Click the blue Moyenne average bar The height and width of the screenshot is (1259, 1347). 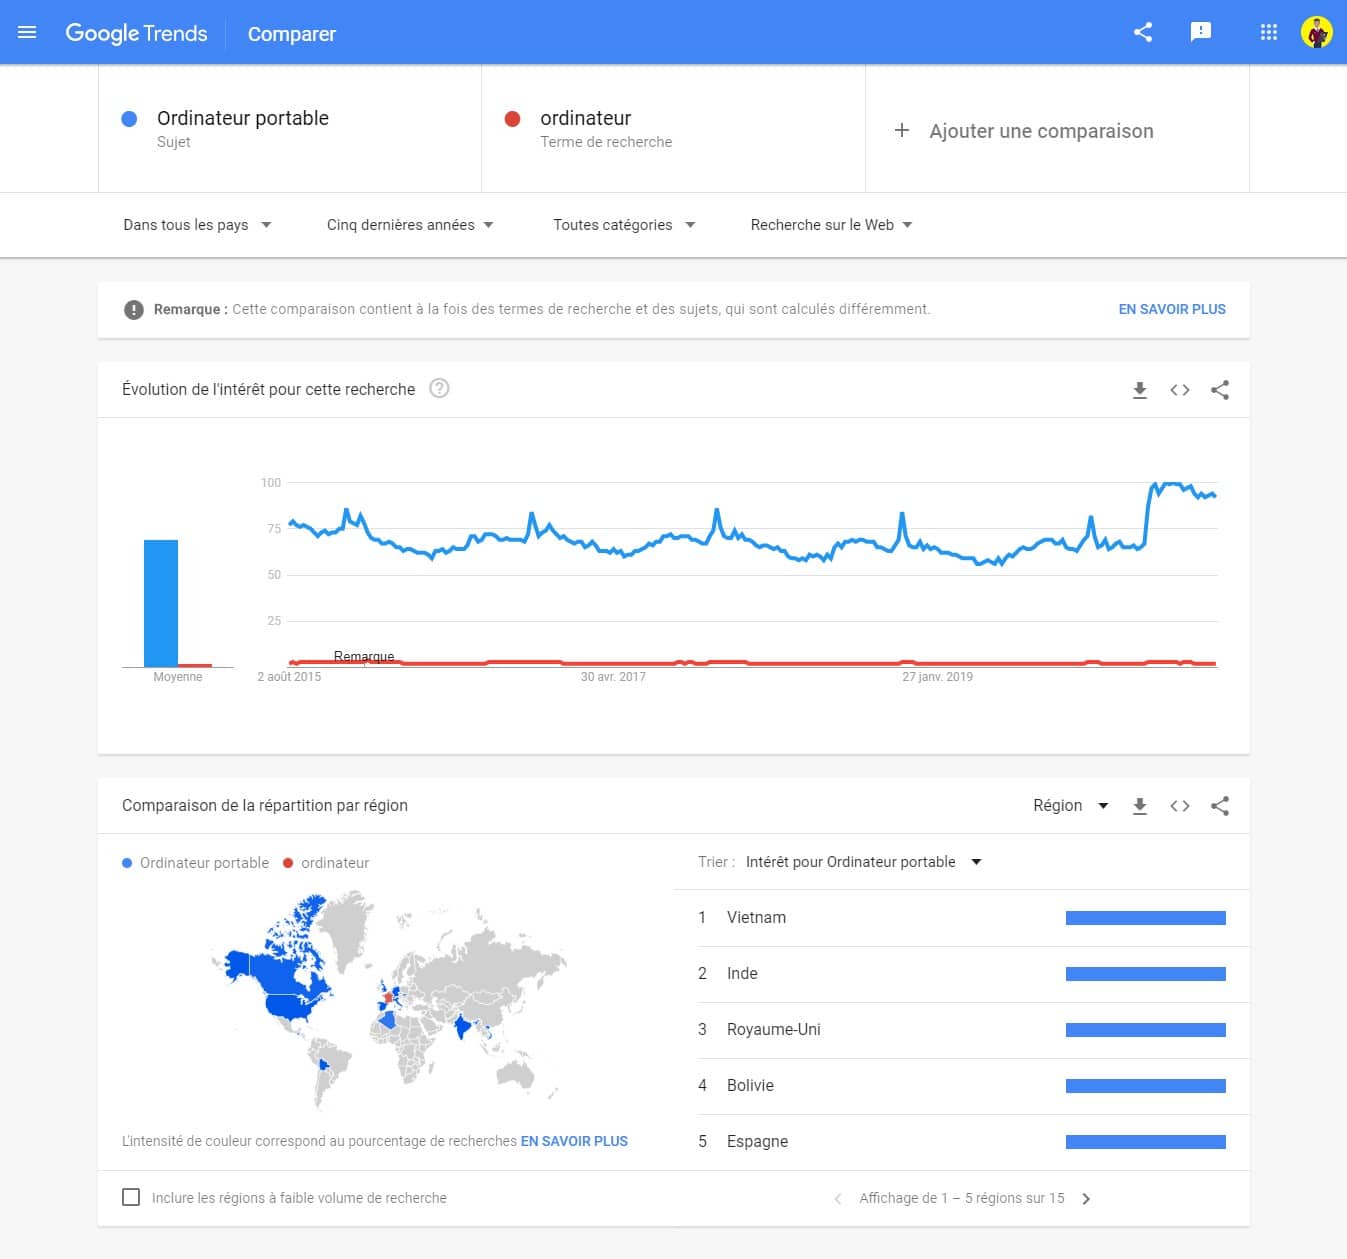(161, 603)
